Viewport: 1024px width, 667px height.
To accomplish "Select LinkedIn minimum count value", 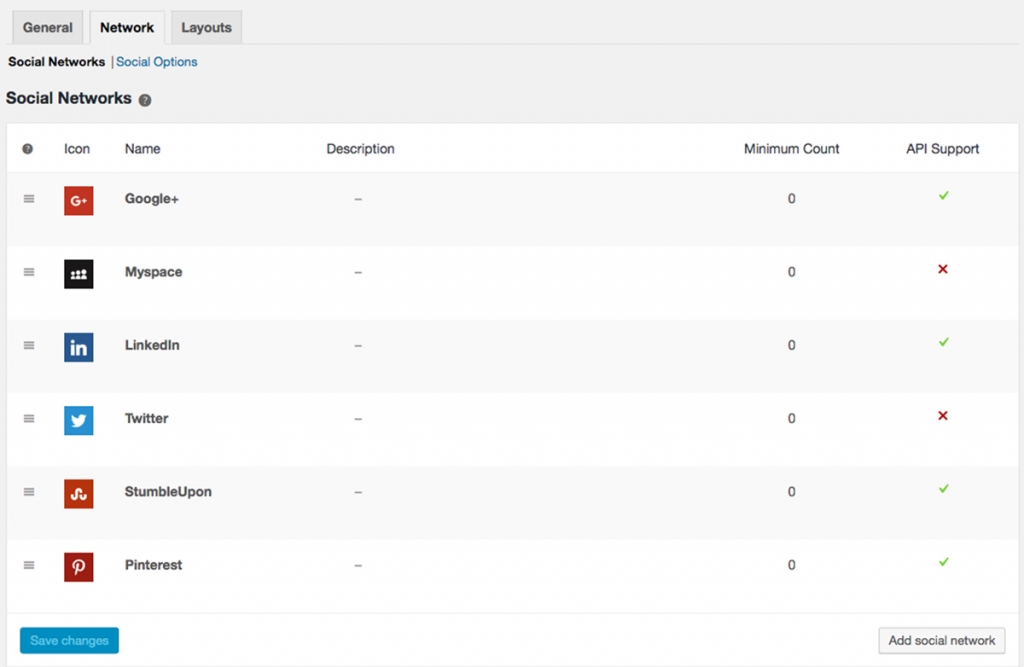I will [x=791, y=345].
